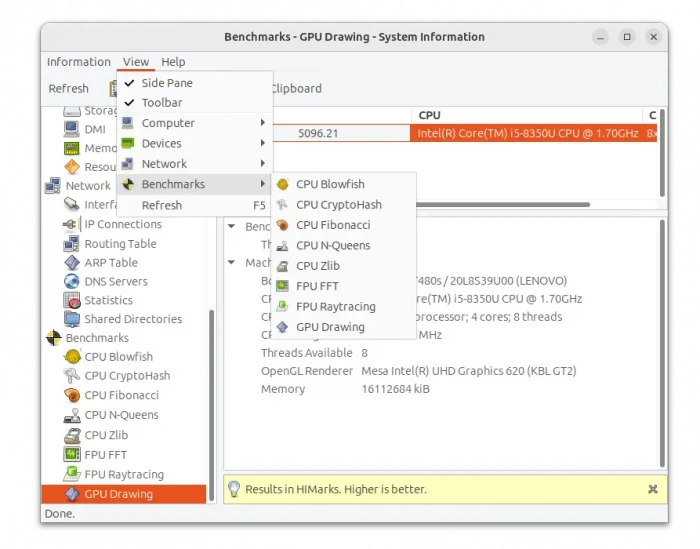Open the Benchmarks submenu entry
The width and height of the screenshot is (700, 549).
[195, 184]
